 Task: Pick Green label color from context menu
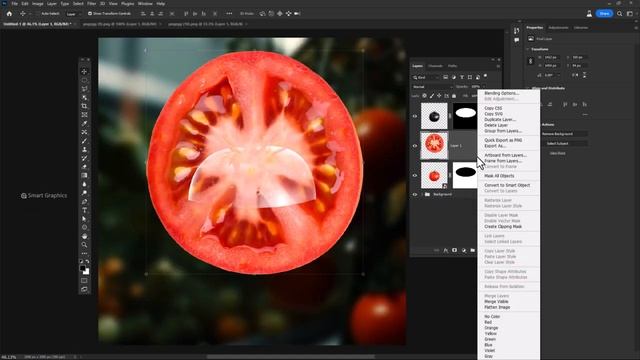490,339
